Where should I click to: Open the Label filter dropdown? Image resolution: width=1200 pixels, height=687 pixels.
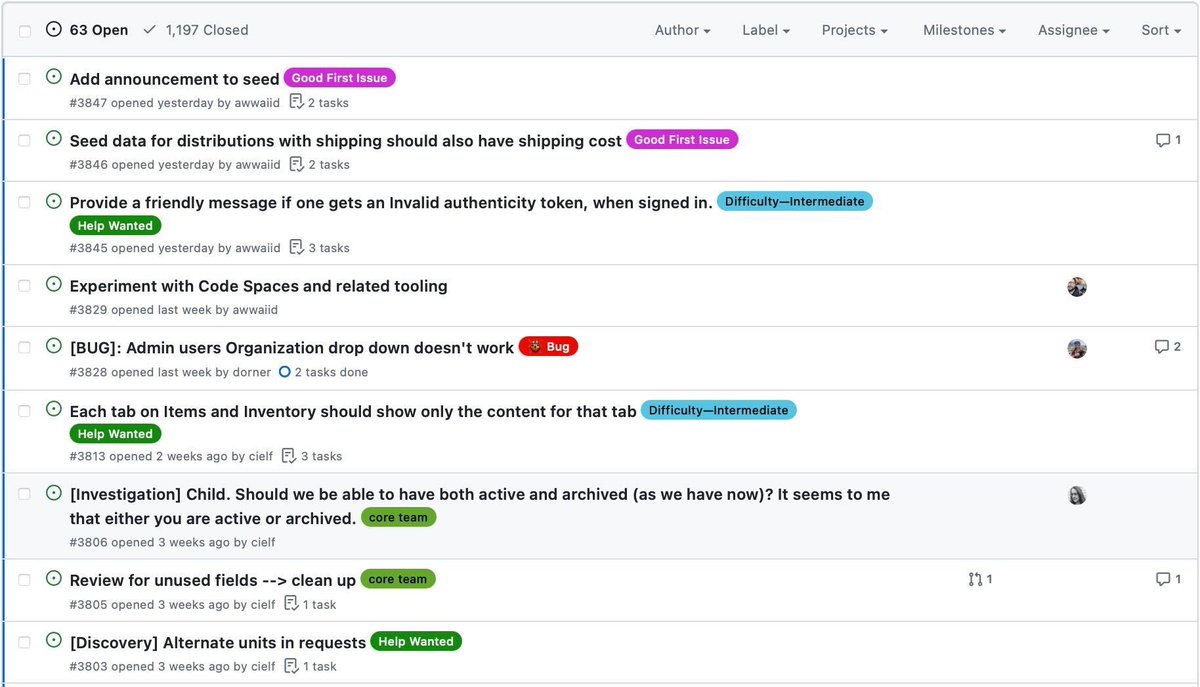(x=765, y=30)
